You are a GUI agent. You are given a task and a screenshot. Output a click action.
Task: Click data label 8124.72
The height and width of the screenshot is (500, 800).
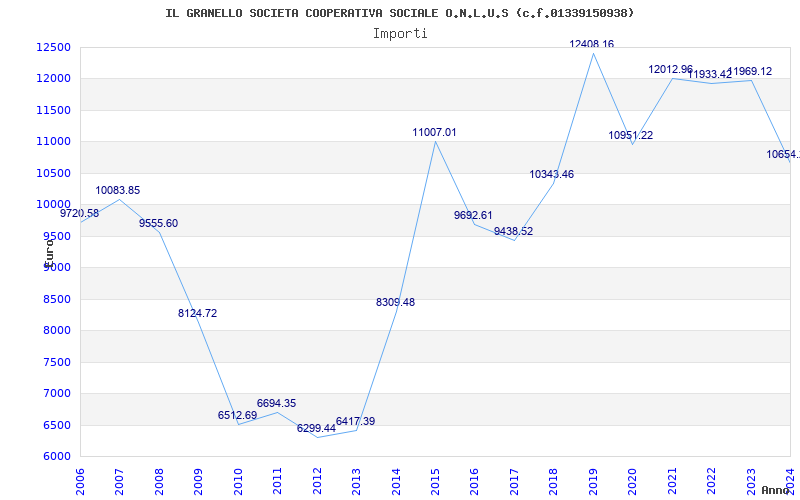click(197, 314)
